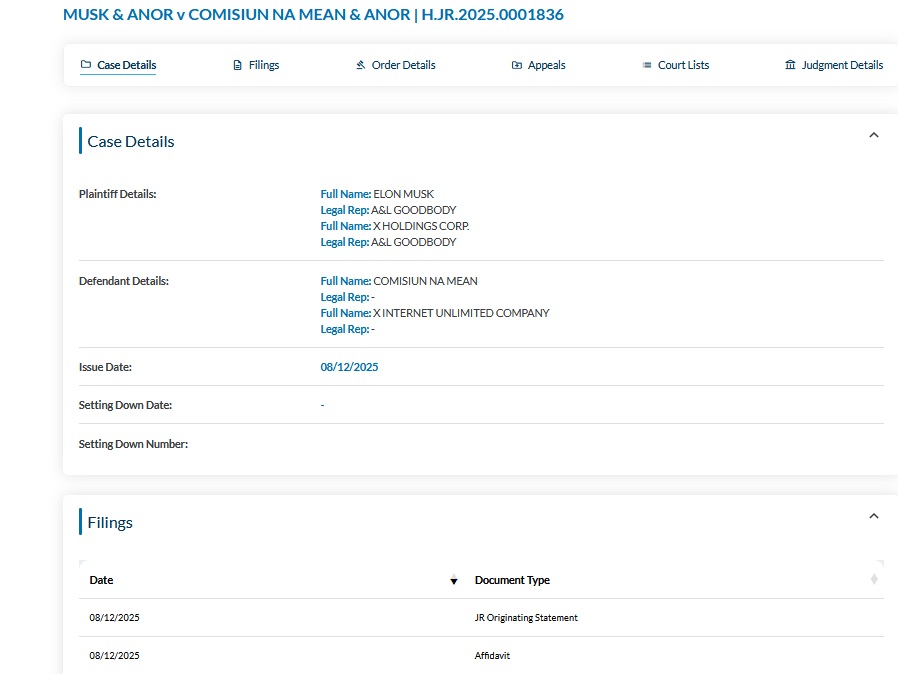Select A&L GOODBODY under X HOLDINGS CORP.
The width and height of the screenshot is (898, 674).
click(413, 242)
